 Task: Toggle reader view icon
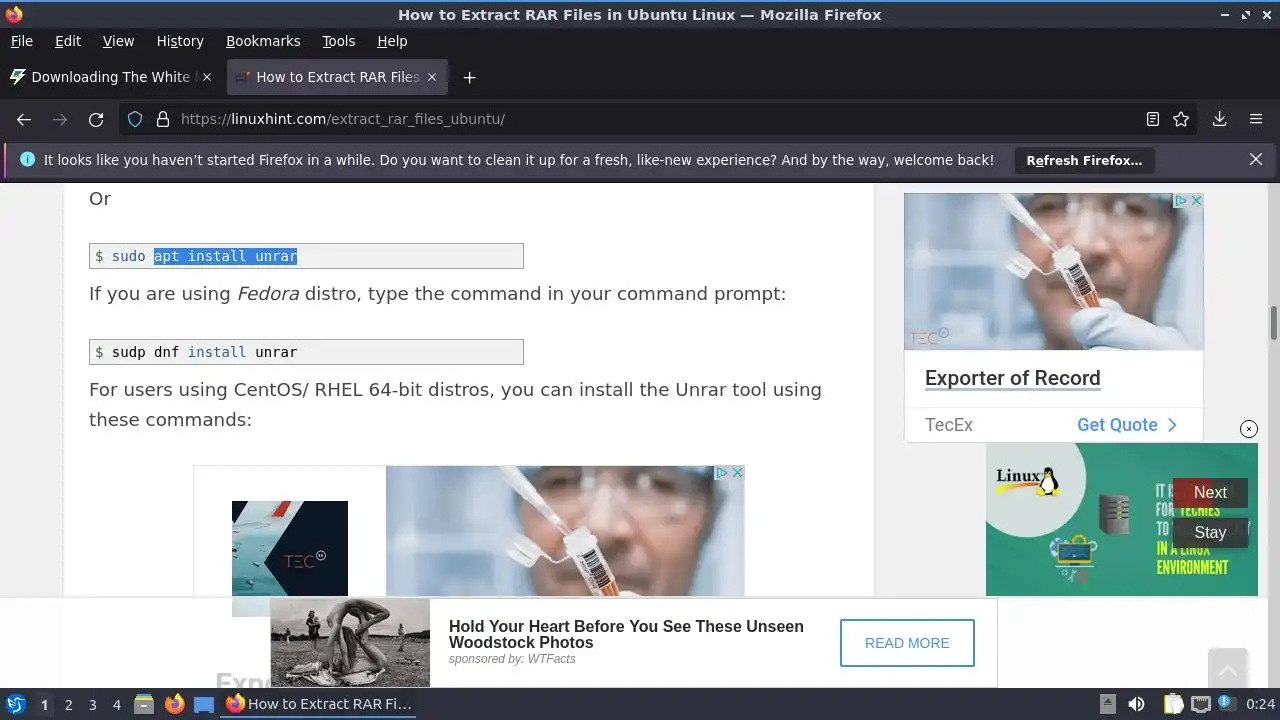1153,119
